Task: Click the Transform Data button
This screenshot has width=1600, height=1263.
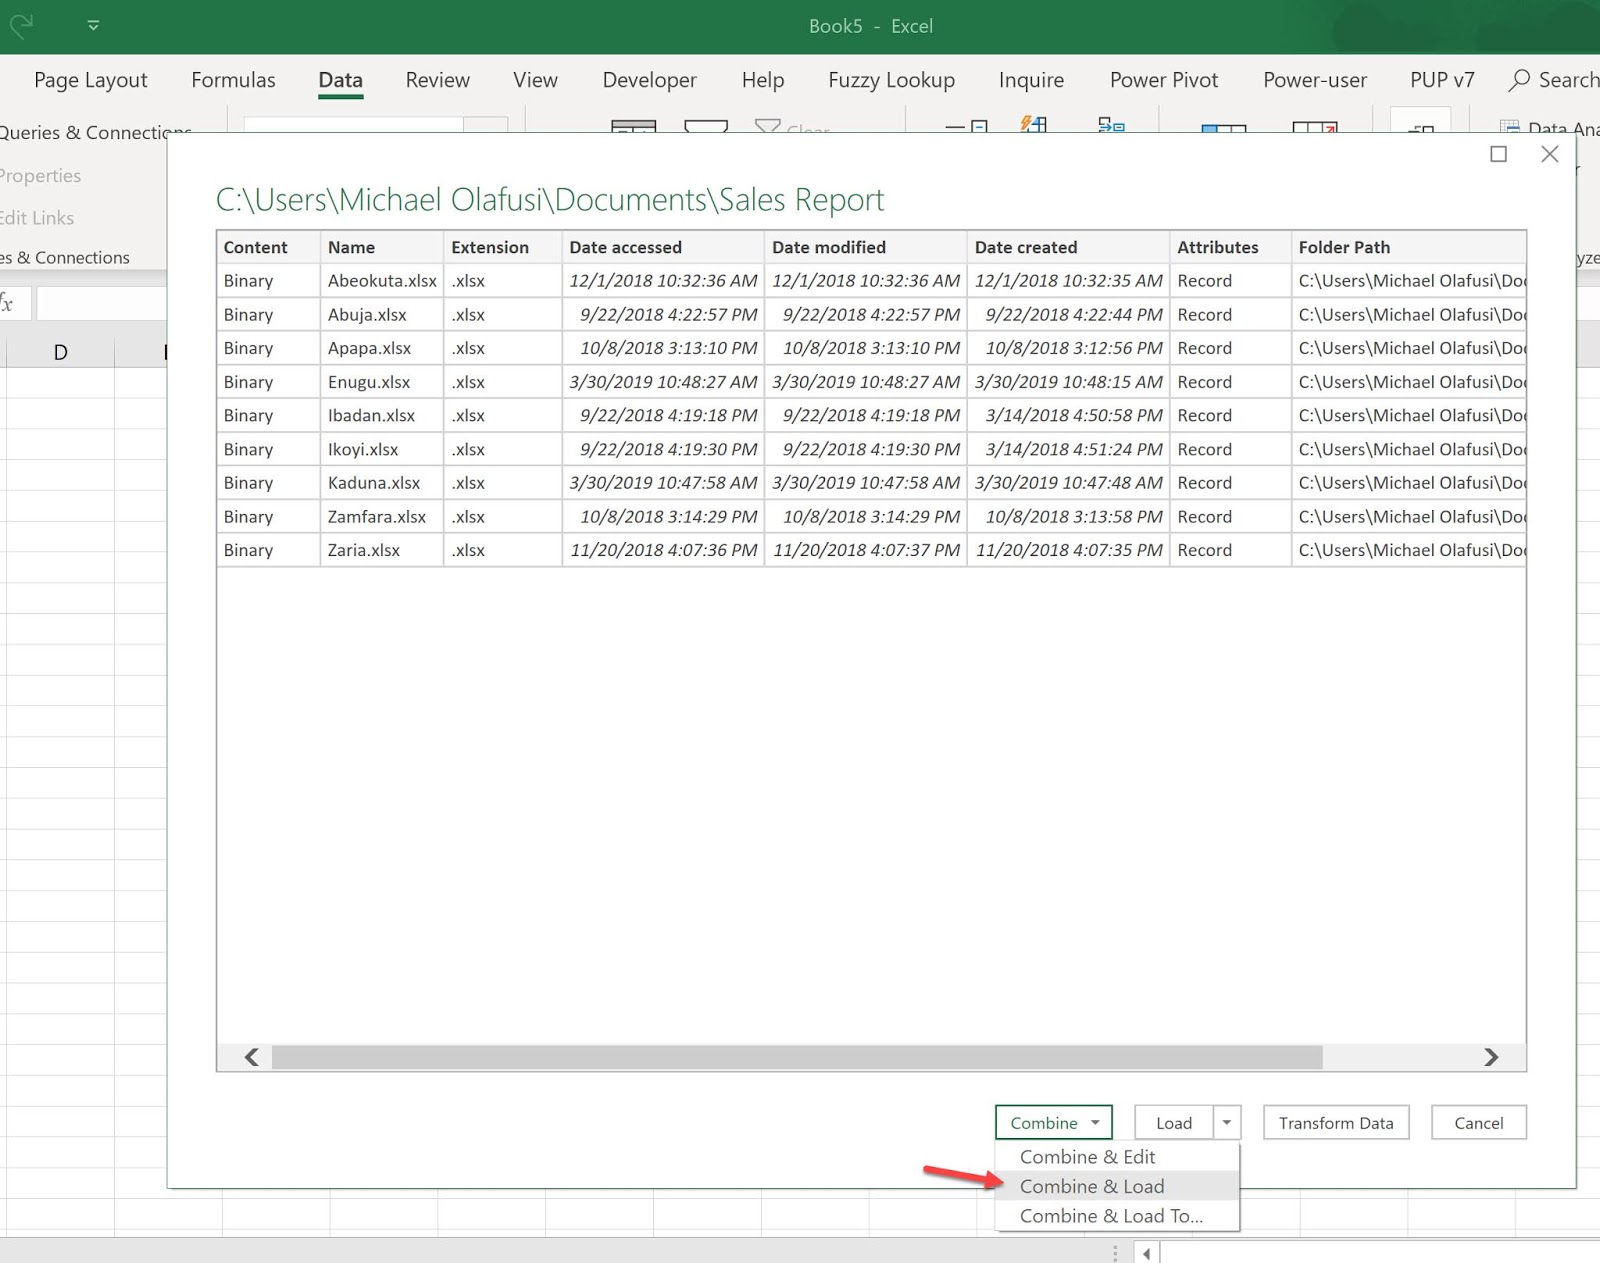Action: tap(1336, 1122)
